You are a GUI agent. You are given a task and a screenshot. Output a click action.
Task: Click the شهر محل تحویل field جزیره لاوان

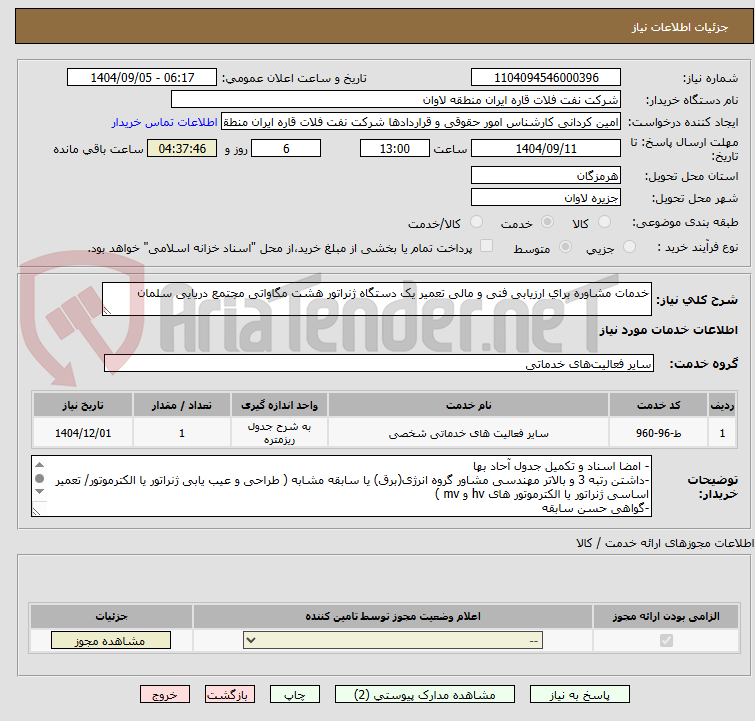[546, 197]
